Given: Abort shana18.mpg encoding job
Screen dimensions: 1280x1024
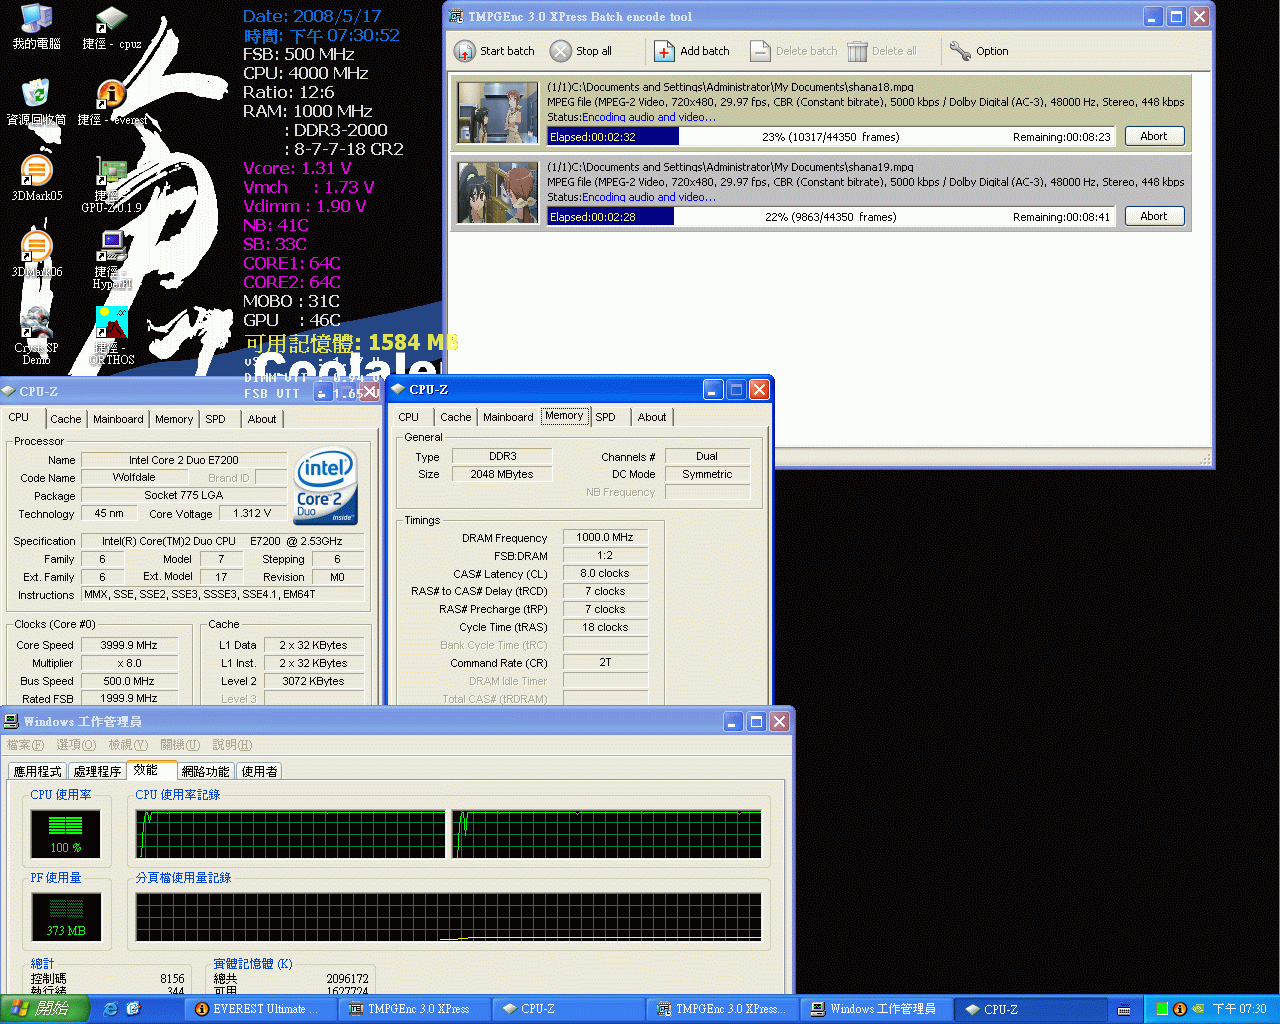Looking at the screenshot, I should pos(1154,136).
